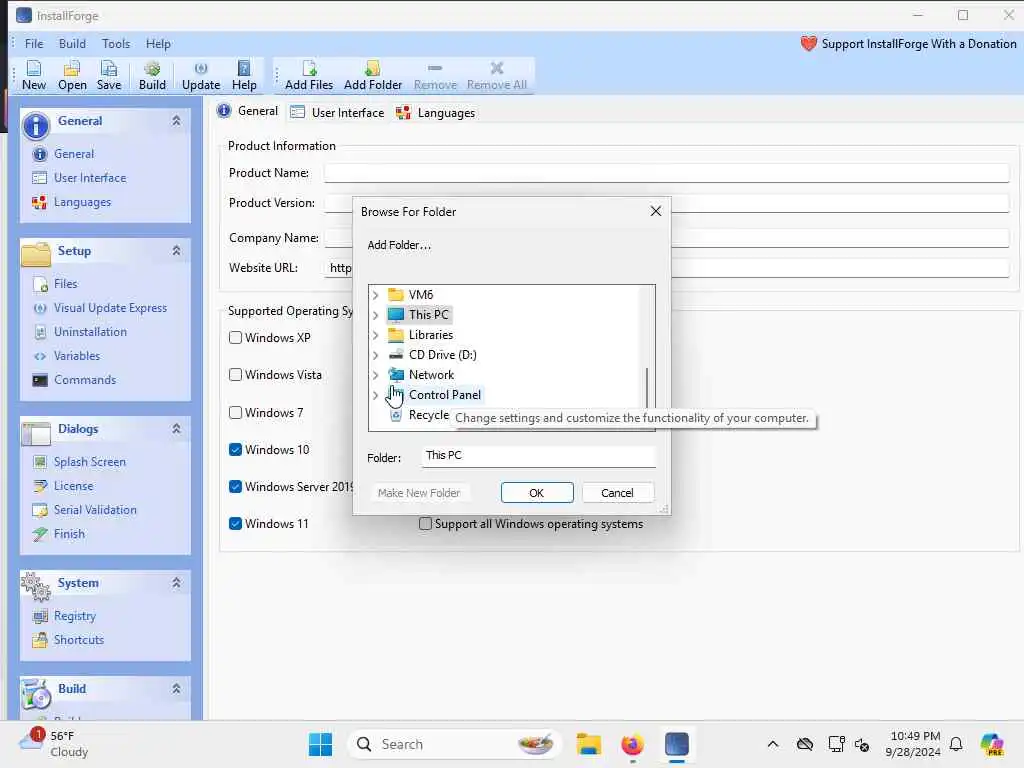The height and width of the screenshot is (768, 1024).
Task: Expand the CD Drive (D:) node
Action: (x=376, y=355)
